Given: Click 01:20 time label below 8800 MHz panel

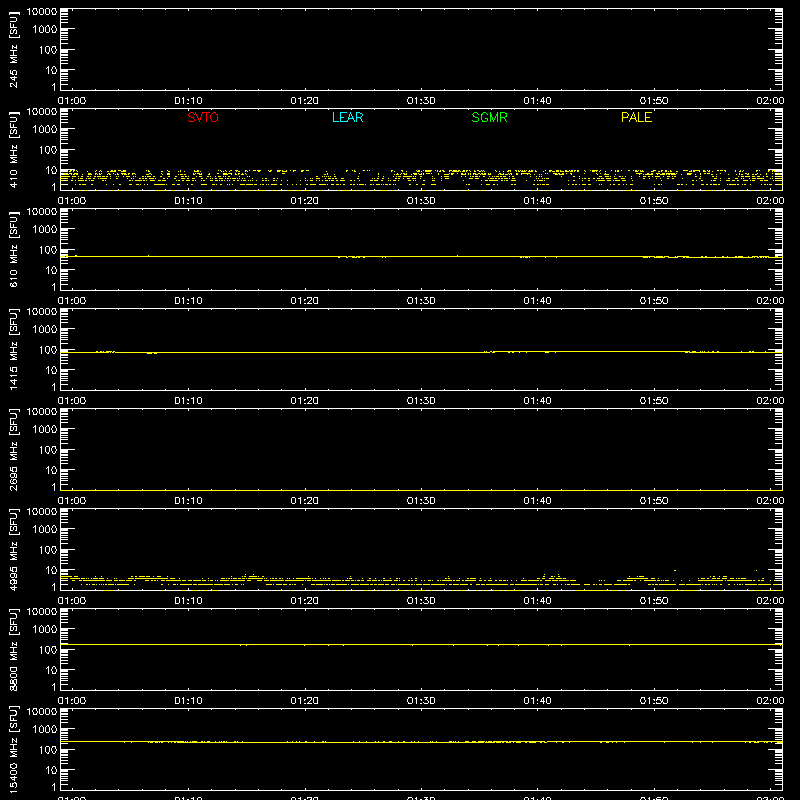Looking at the screenshot, I should click(305, 701).
